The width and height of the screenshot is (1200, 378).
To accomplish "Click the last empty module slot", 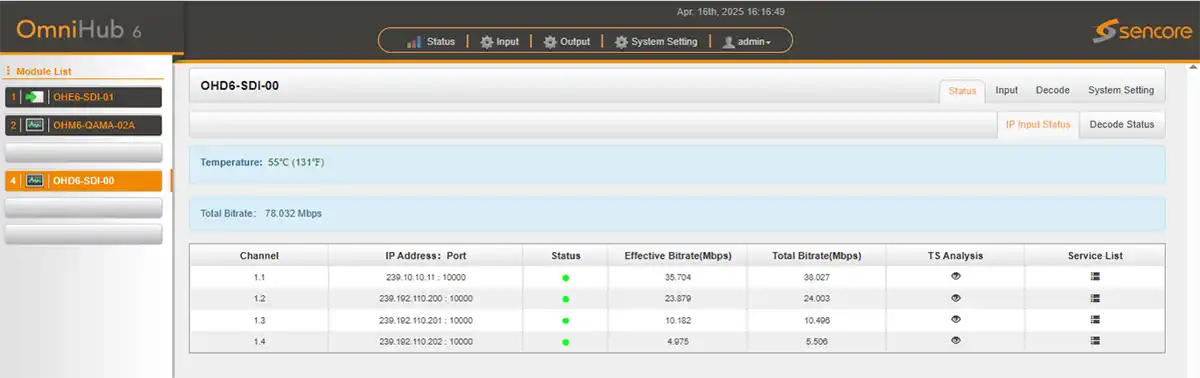I will [84, 234].
